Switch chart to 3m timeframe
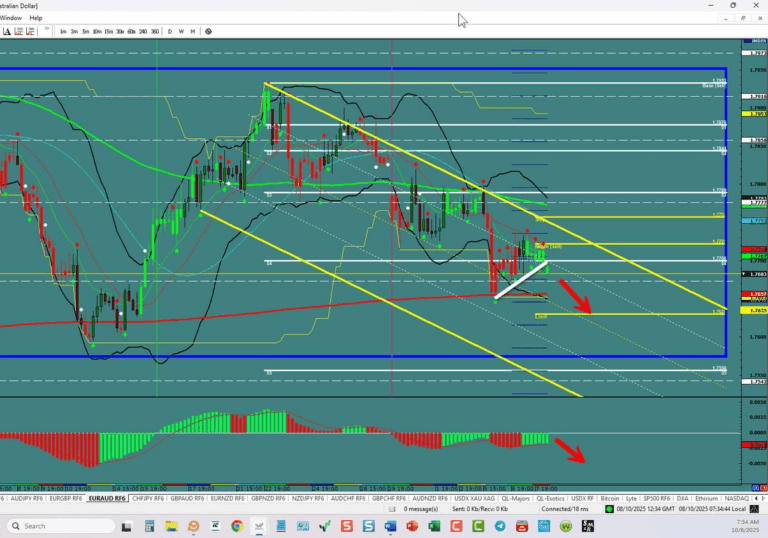This screenshot has width=768, height=538. (74, 31)
